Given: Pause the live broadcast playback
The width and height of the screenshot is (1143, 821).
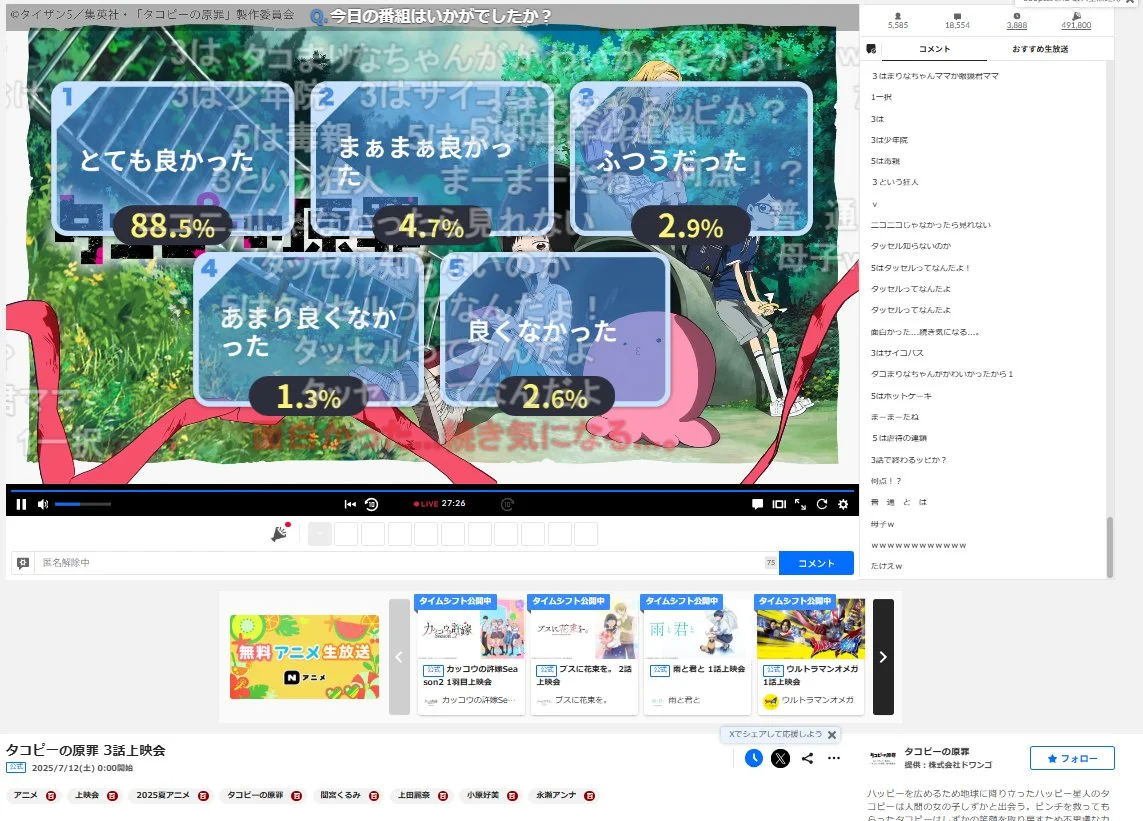Looking at the screenshot, I should click(x=21, y=504).
